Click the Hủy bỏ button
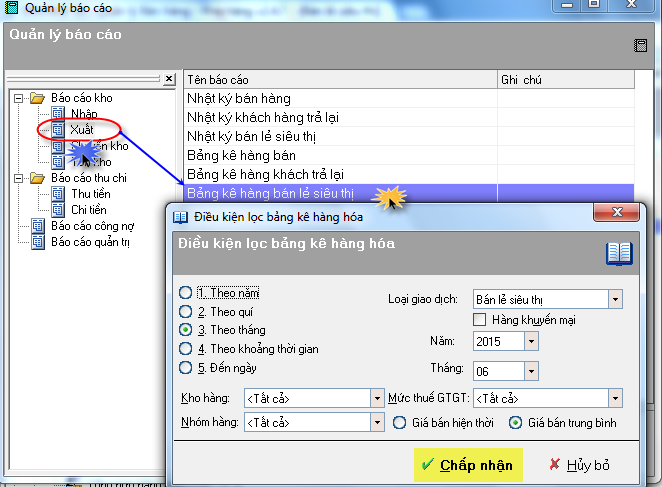Screen dimensions: 662x487 pos(579,465)
